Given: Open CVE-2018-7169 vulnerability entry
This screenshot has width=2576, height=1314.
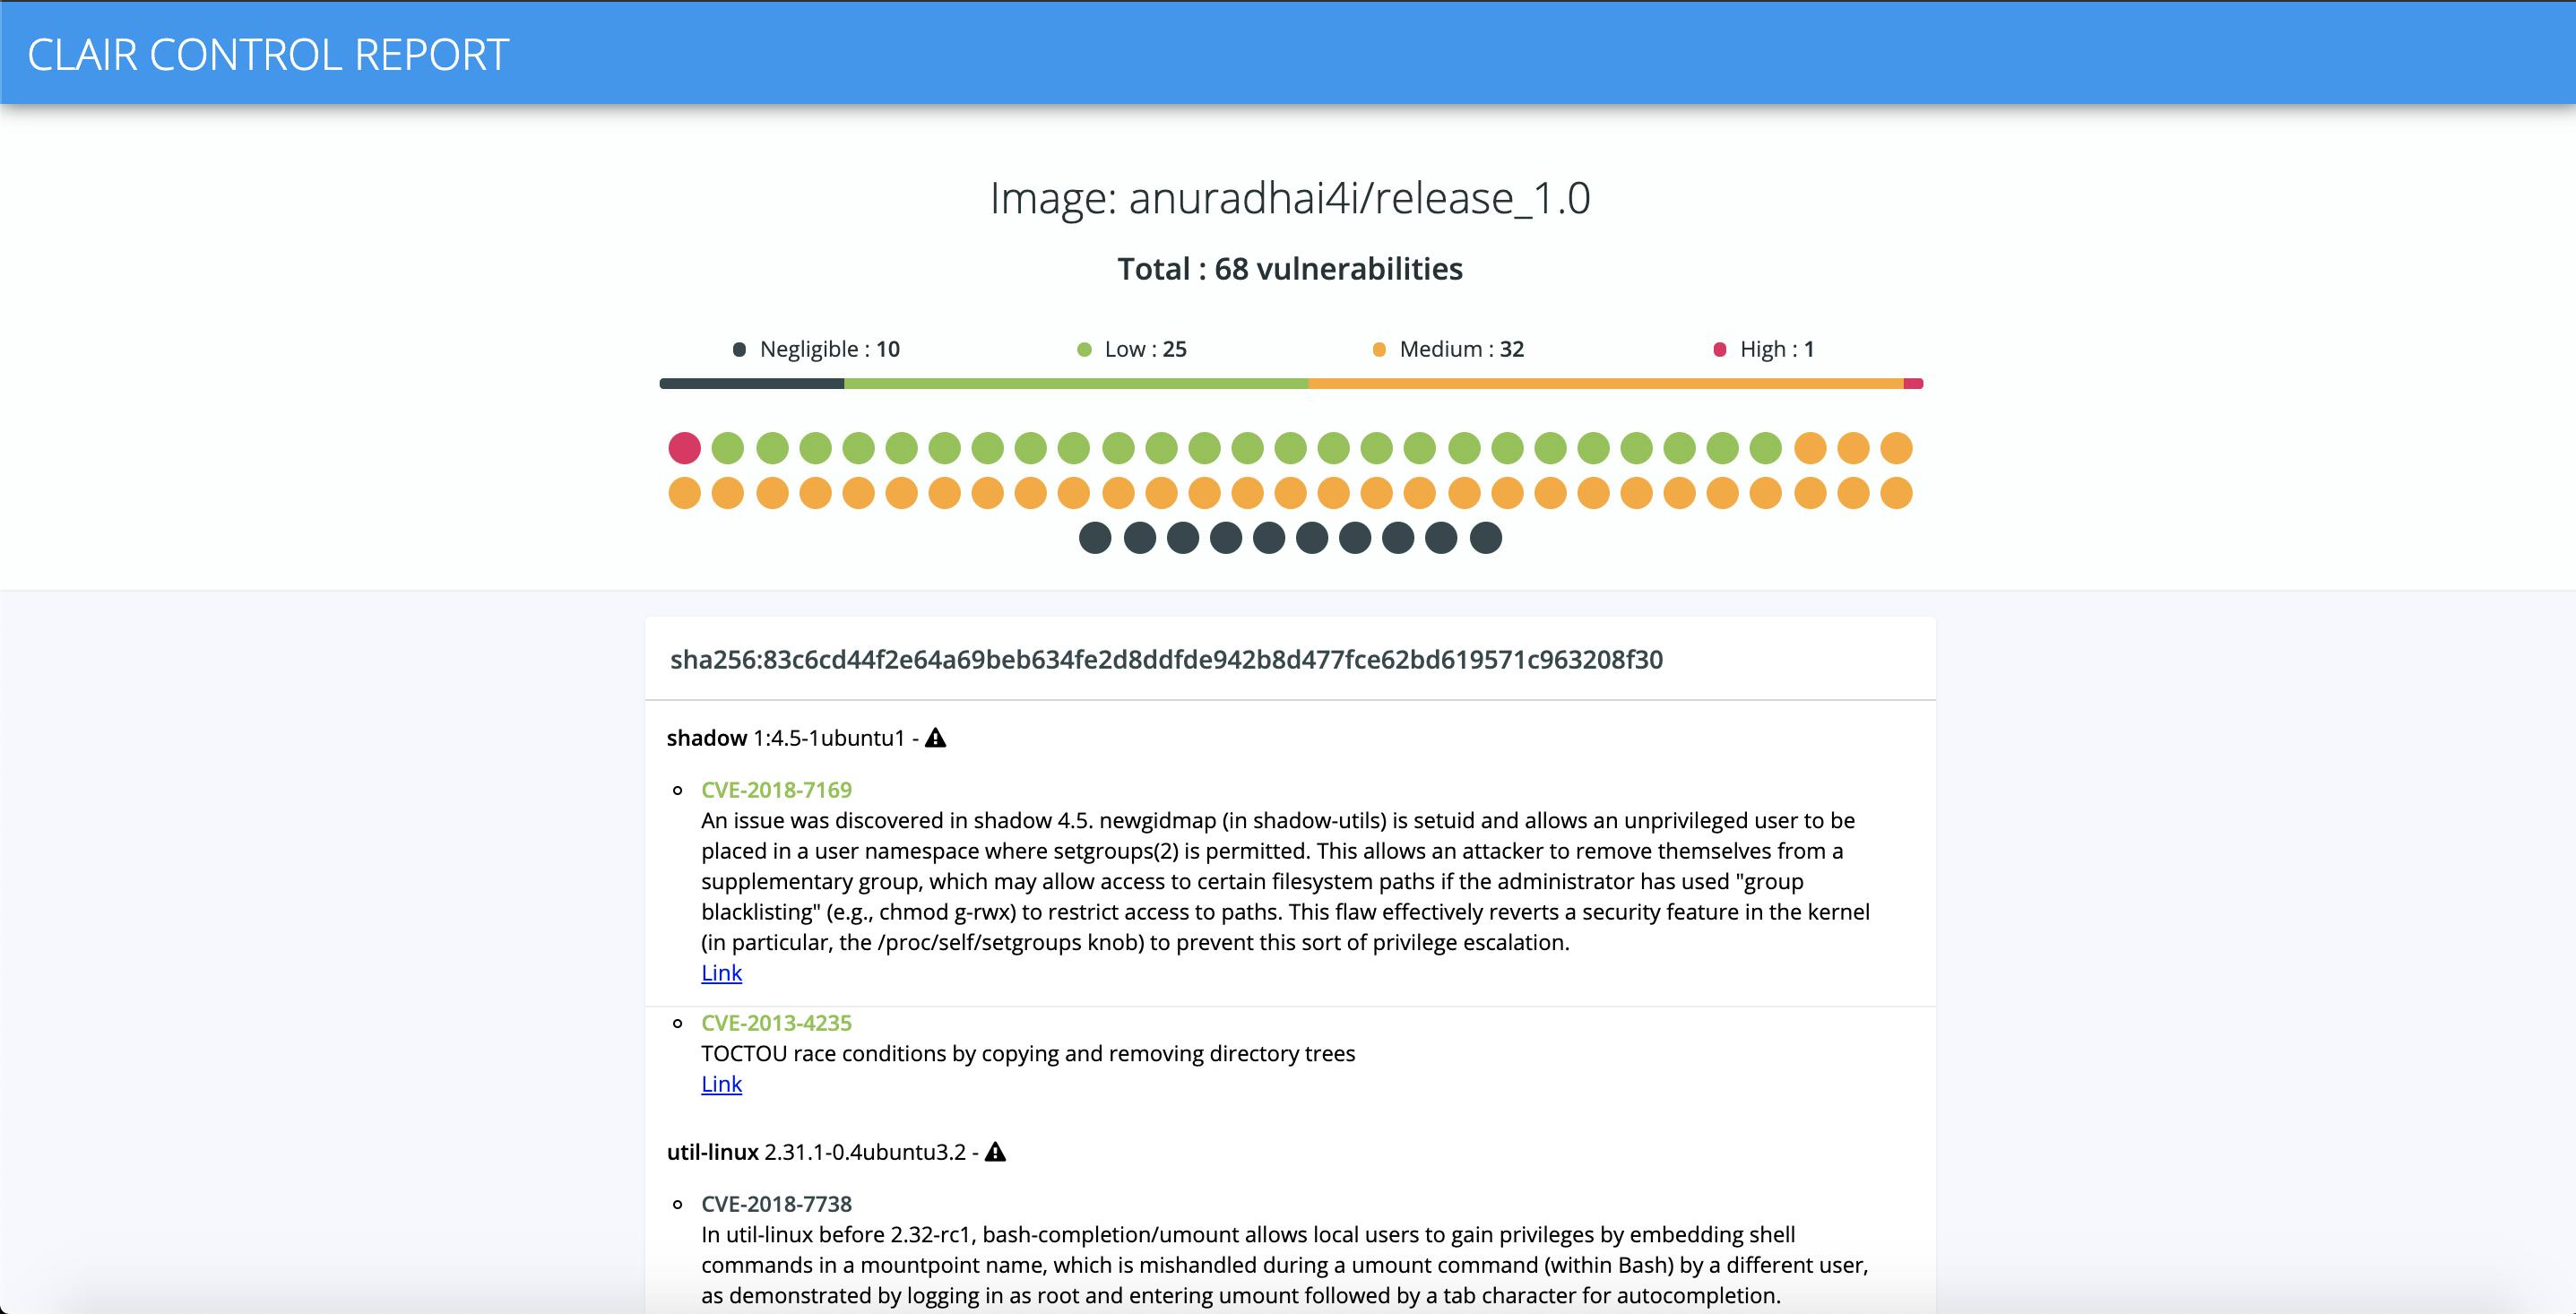Looking at the screenshot, I should pyautogui.click(x=776, y=790).
